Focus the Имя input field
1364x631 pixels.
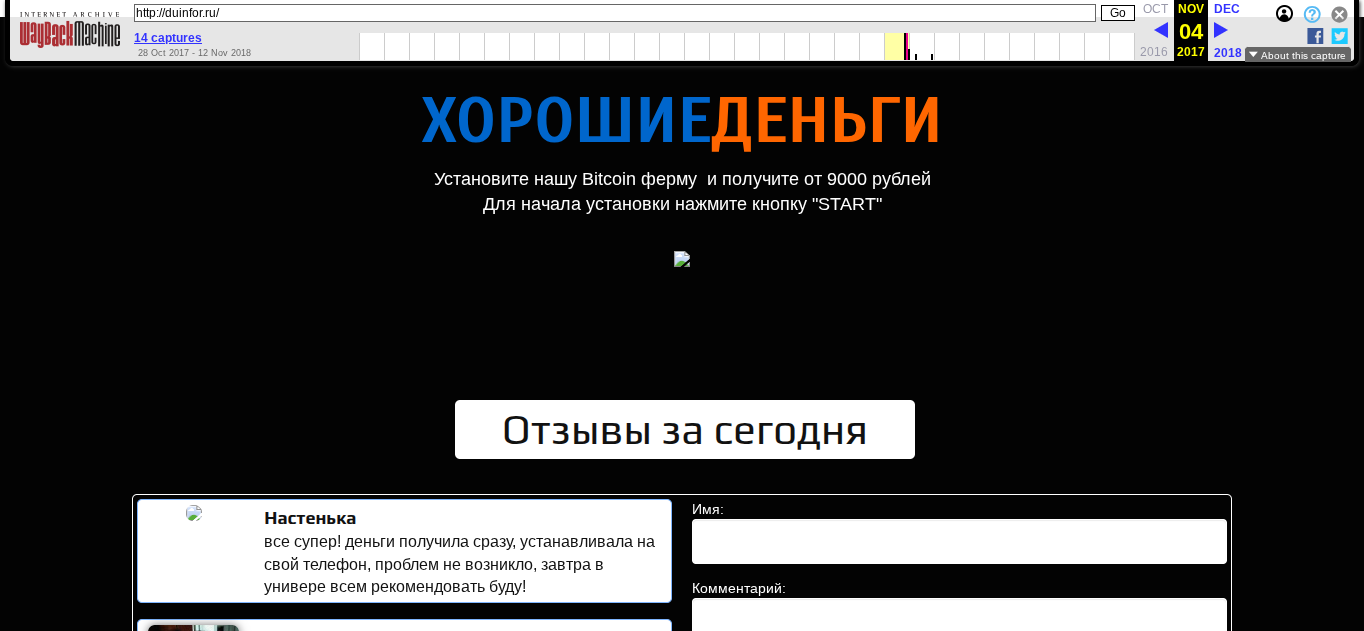tap(959, 541)
